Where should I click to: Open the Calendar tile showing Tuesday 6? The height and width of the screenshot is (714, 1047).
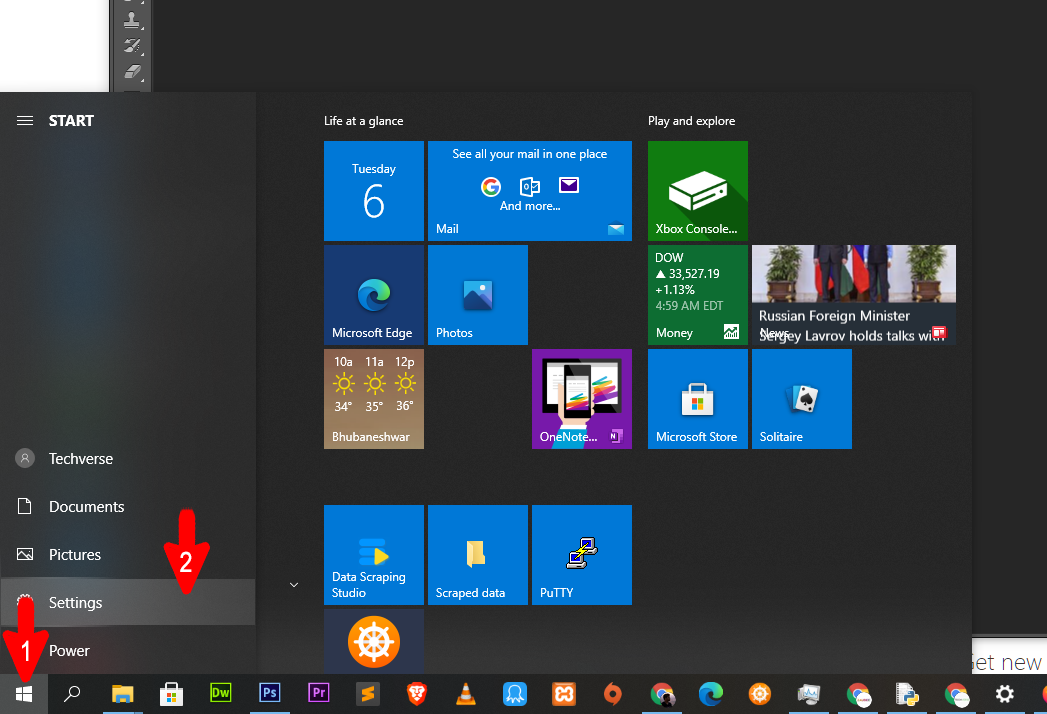pyautogui.click(x=374, y=191)
